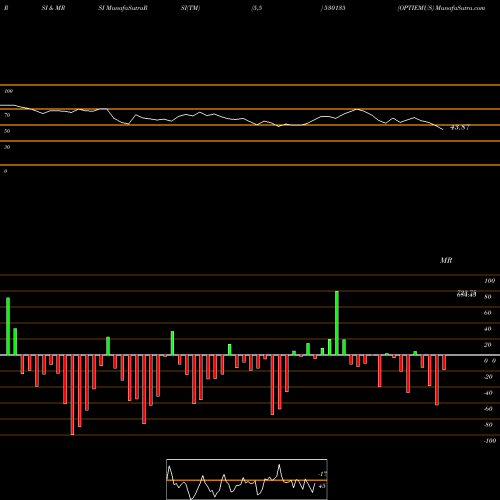Click the OPTIEMUS MunafaSutra.com header text
This screenshot has height=500, width=500.
(441, 8)
